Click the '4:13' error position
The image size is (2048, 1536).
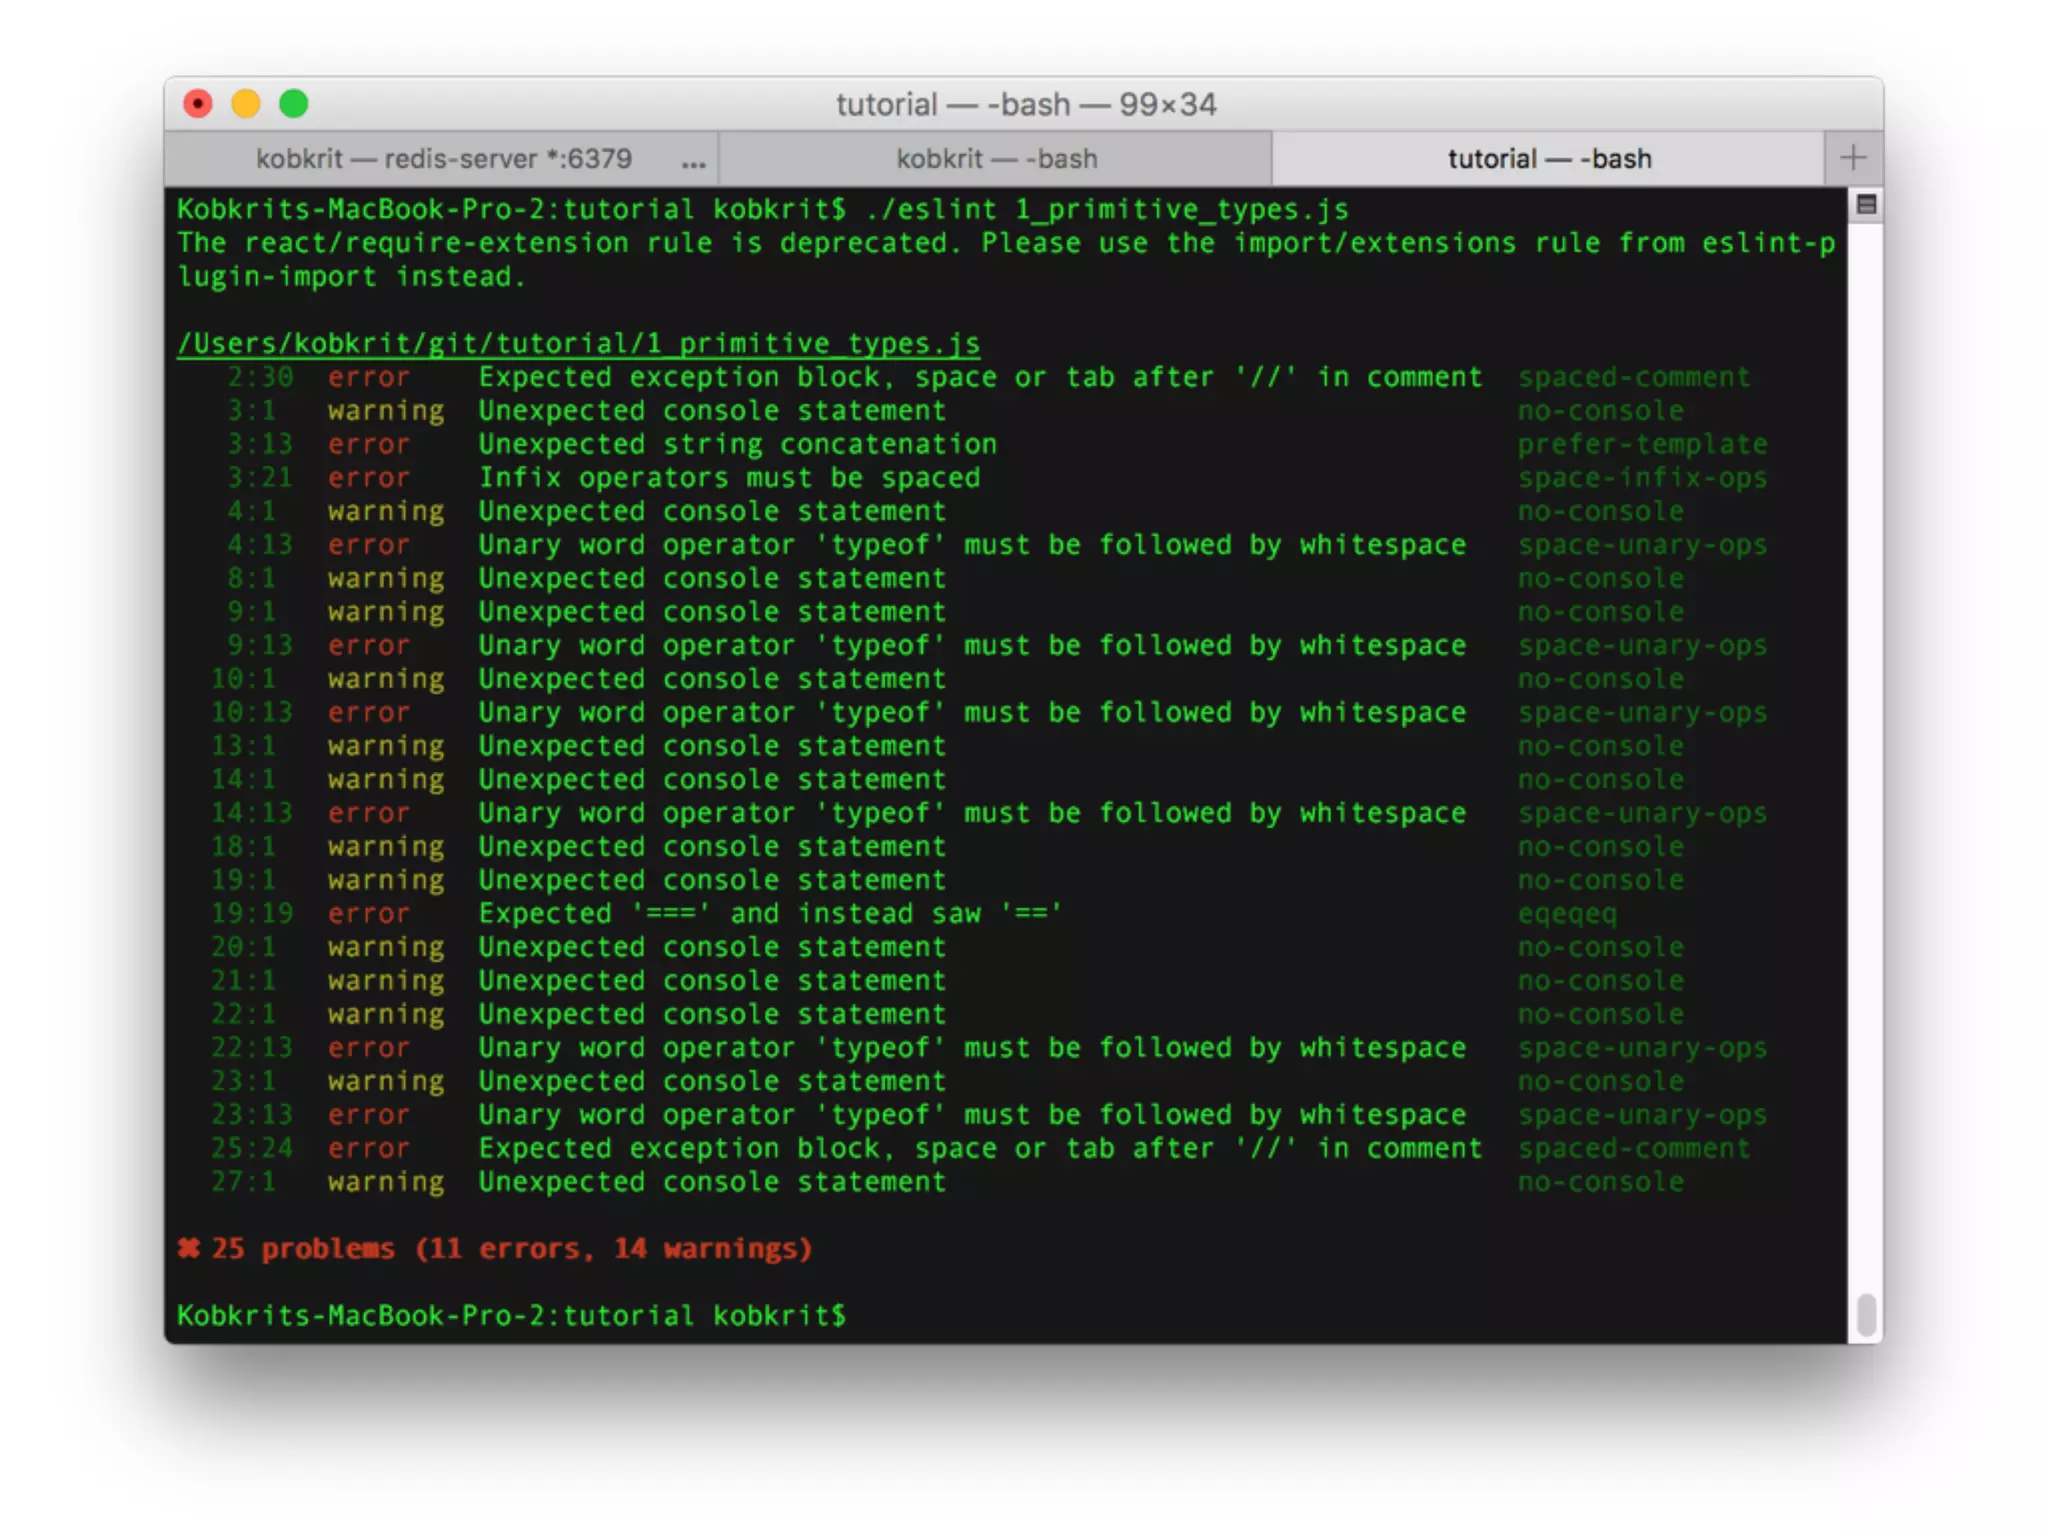260,545
